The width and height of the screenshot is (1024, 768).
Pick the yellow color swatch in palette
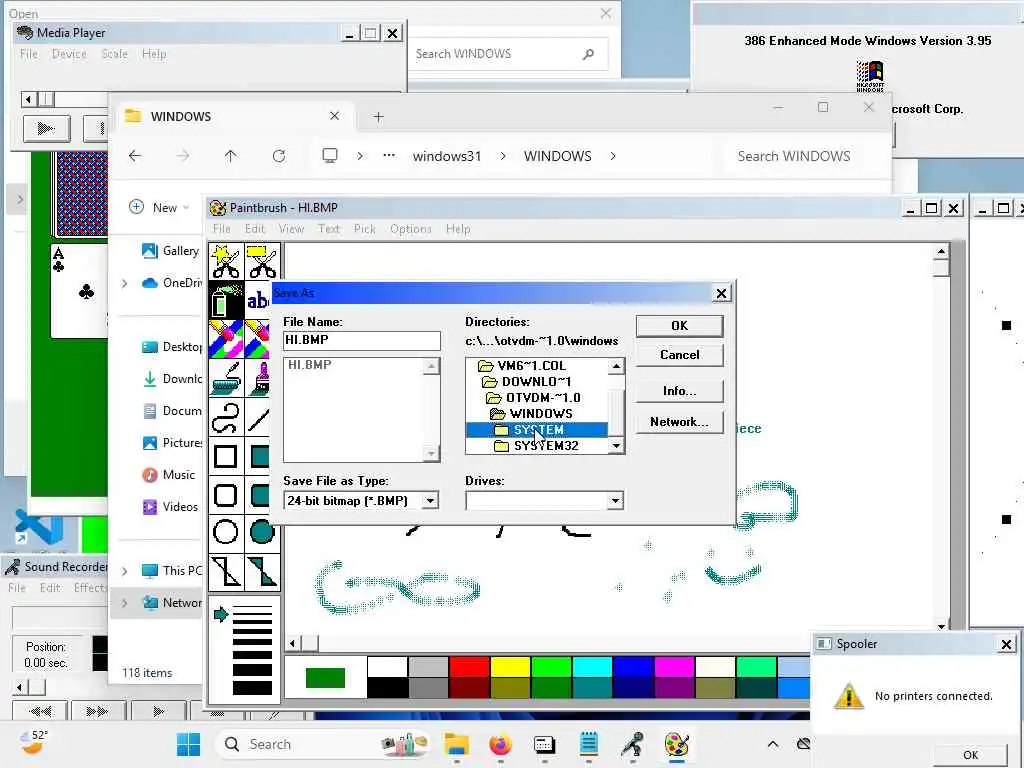(510, 667)
